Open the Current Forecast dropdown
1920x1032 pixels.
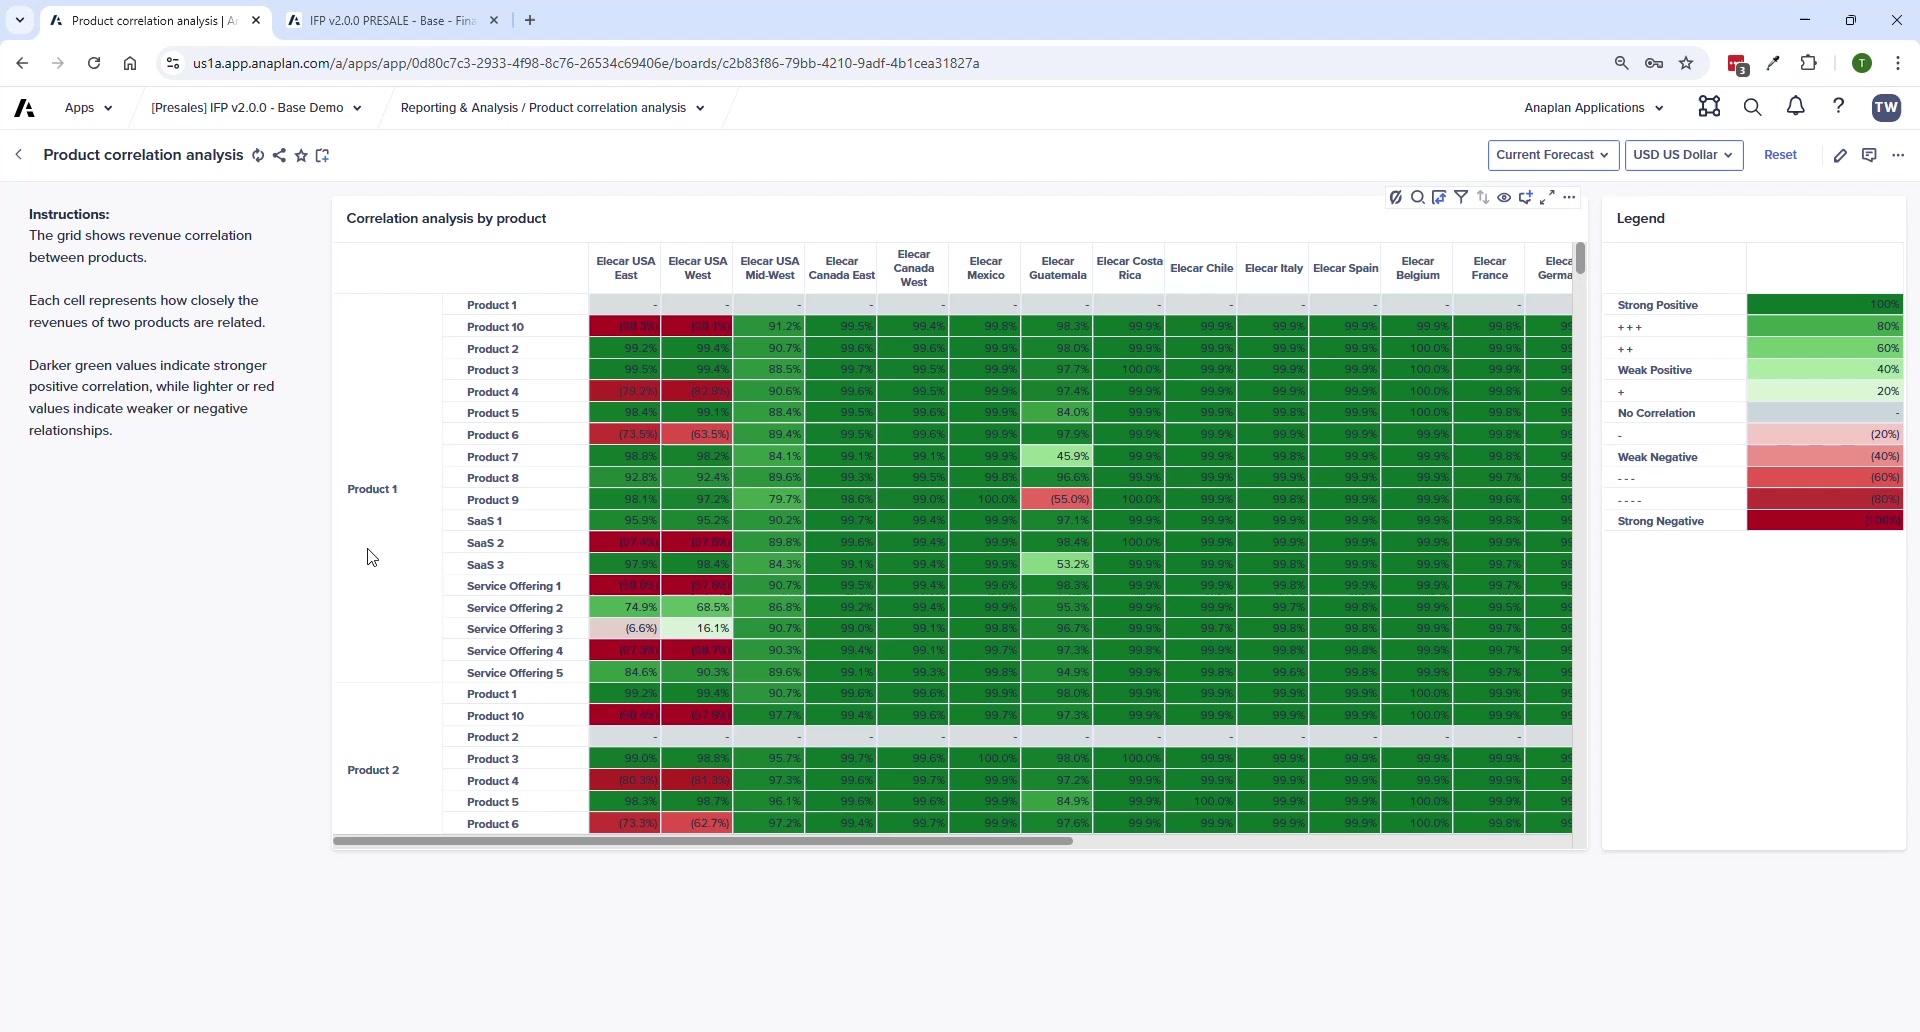click(x=1553, y=155)
